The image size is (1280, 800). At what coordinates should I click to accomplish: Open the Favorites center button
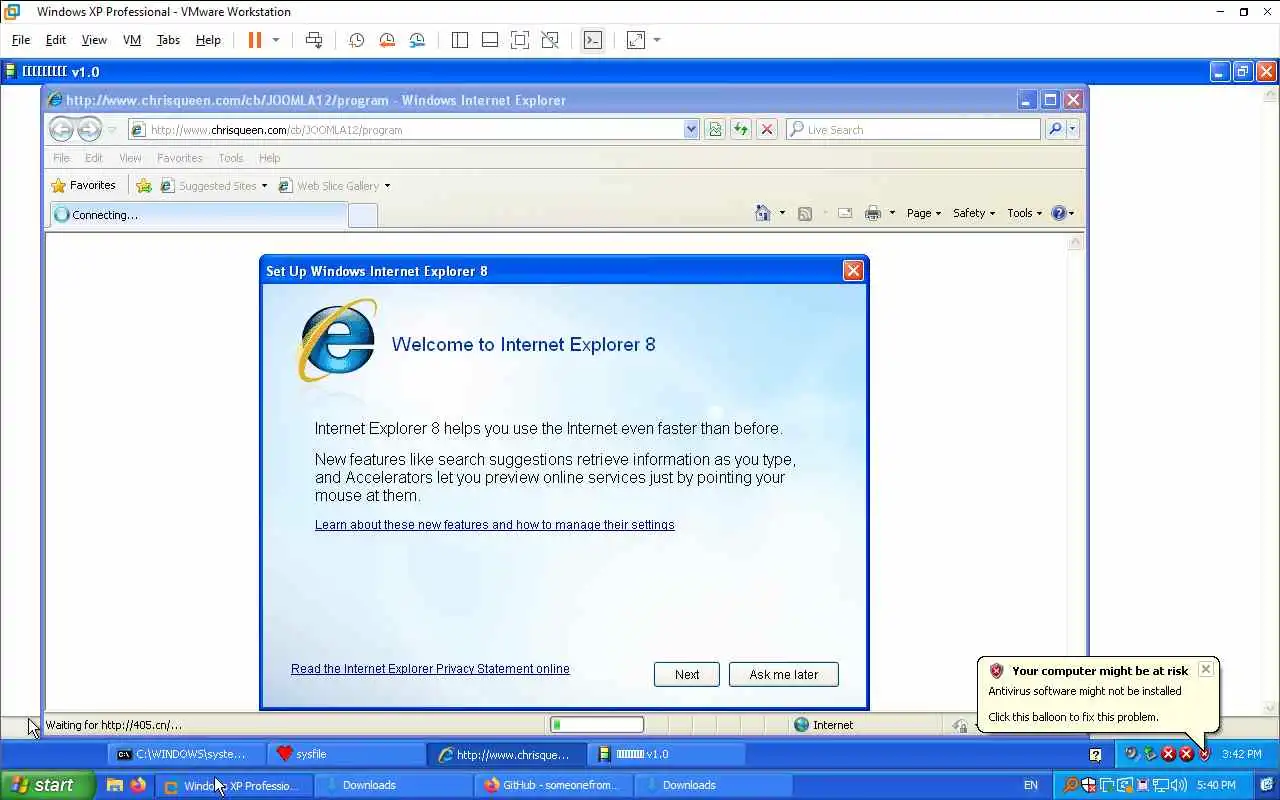click(84, 186)
